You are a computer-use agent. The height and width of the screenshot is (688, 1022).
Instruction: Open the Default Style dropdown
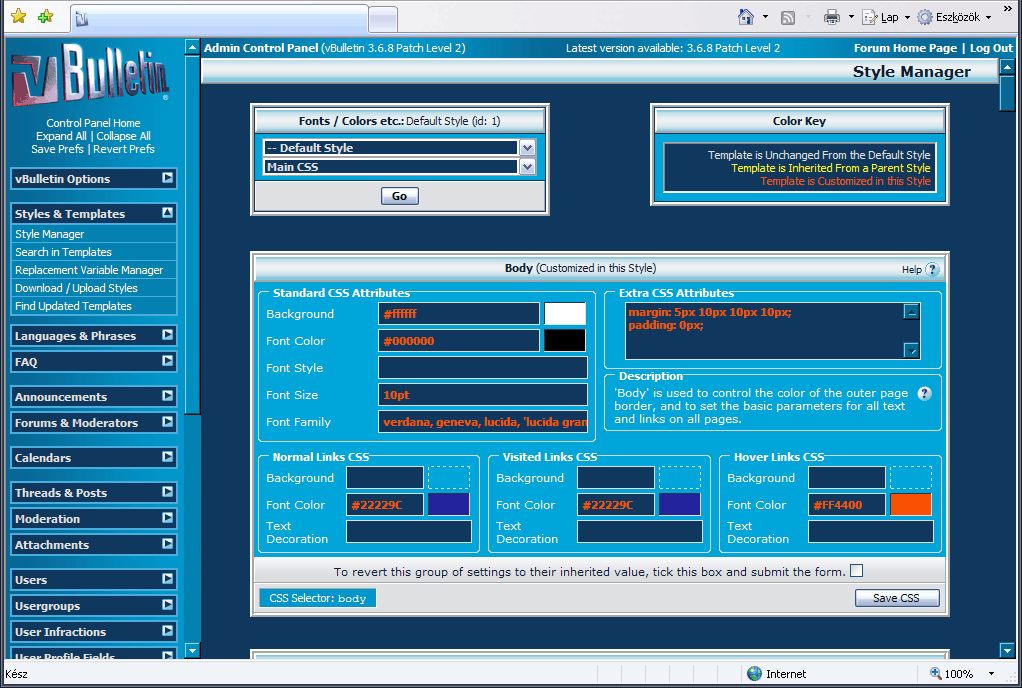click(527, 148)
